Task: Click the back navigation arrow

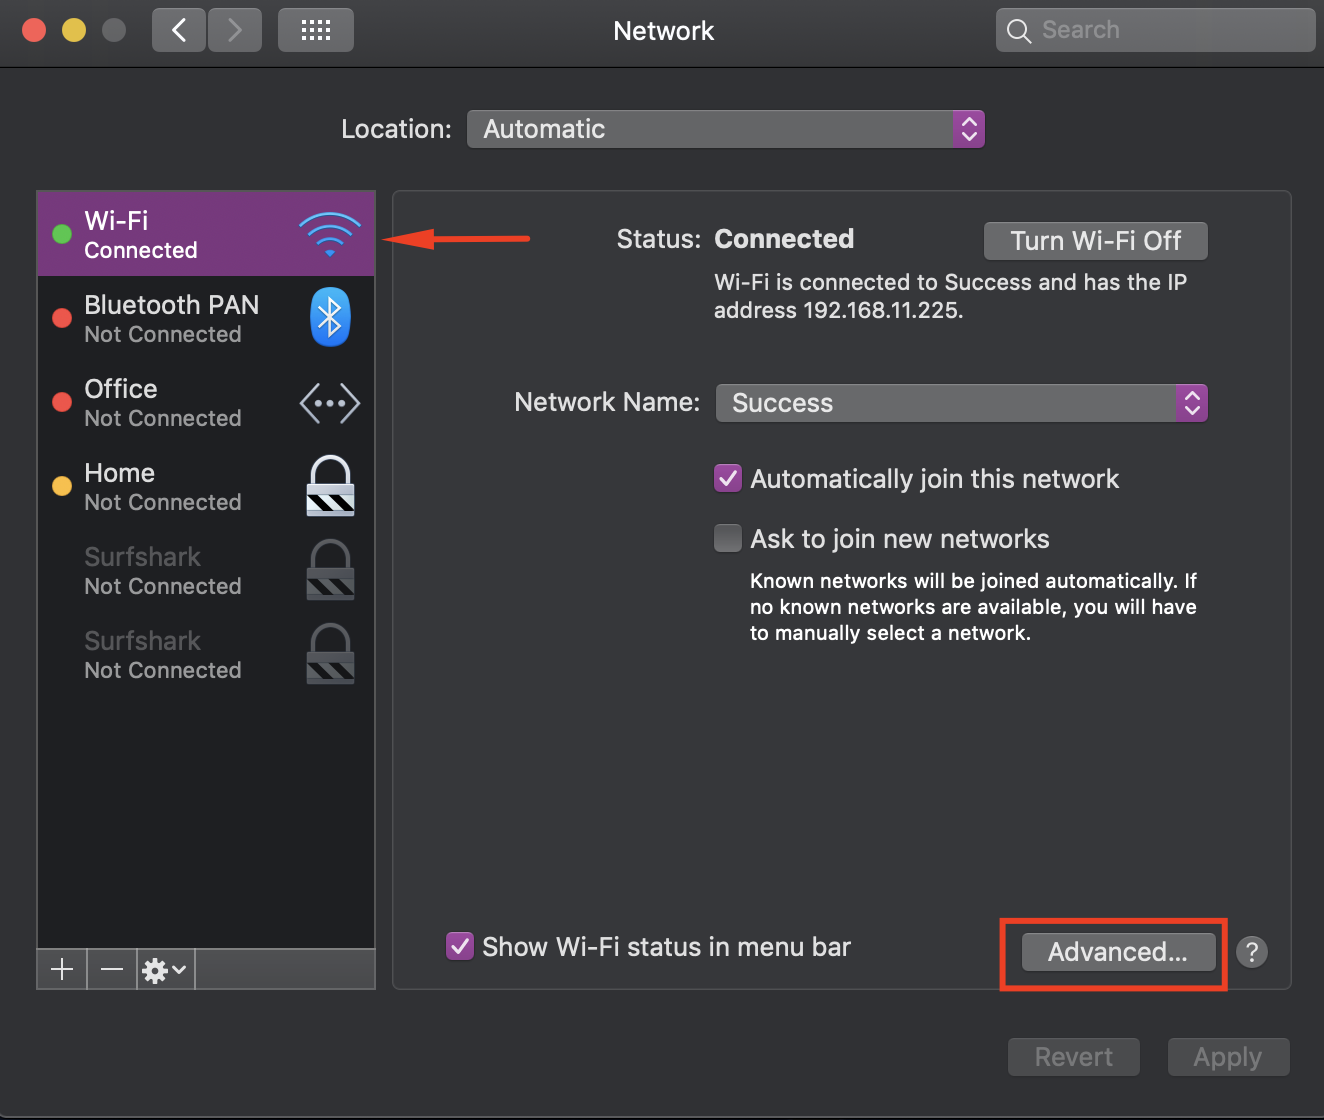Action: point(178,30)
